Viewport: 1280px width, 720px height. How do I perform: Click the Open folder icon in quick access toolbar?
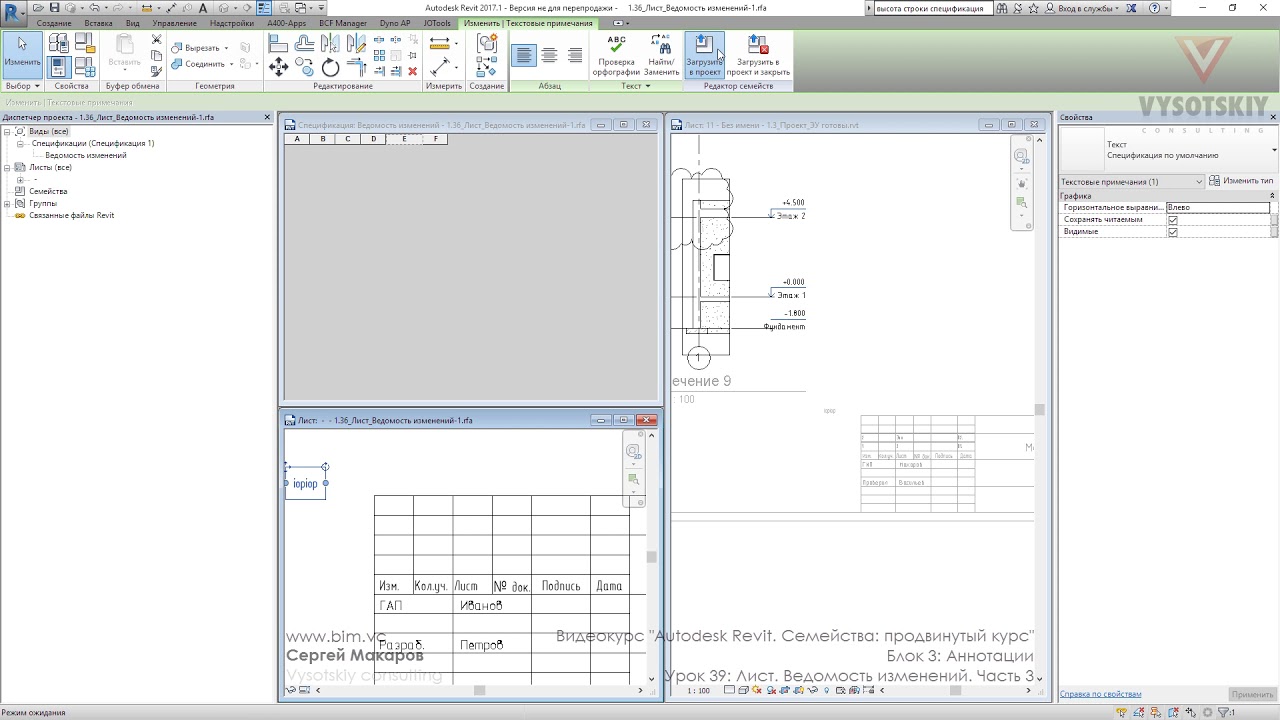39,8
